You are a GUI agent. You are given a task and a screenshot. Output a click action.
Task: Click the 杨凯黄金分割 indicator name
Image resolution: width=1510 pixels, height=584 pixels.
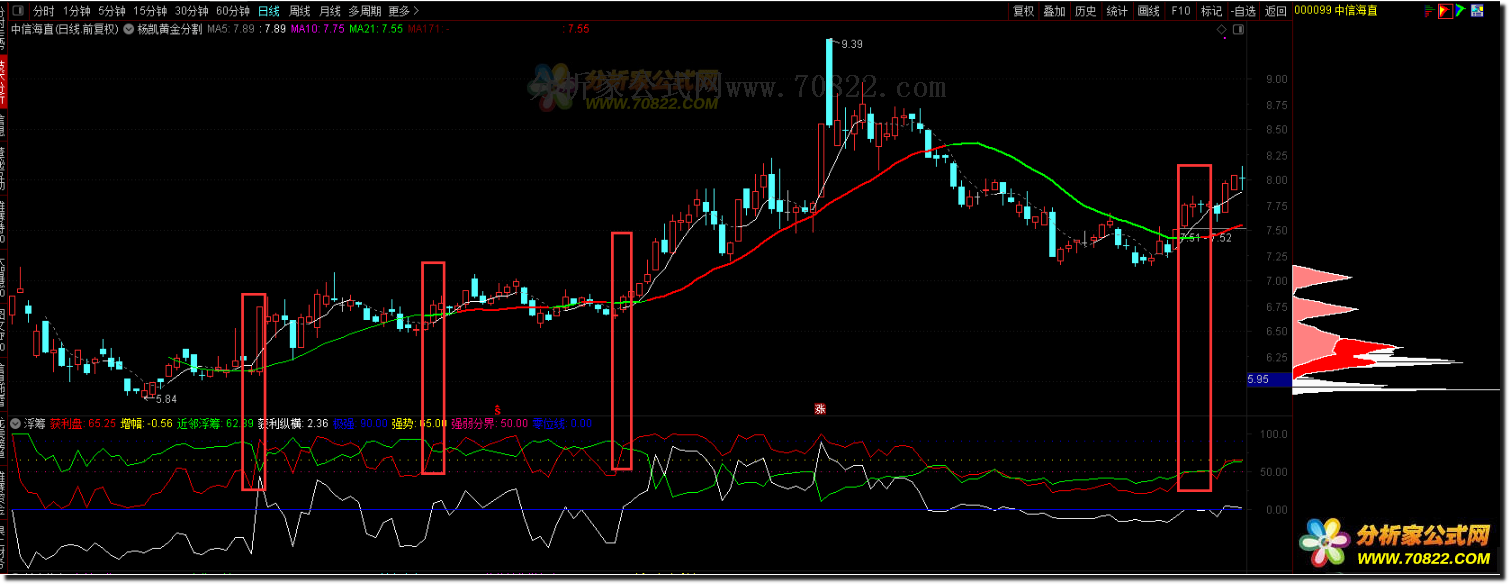tap(169, 30)
